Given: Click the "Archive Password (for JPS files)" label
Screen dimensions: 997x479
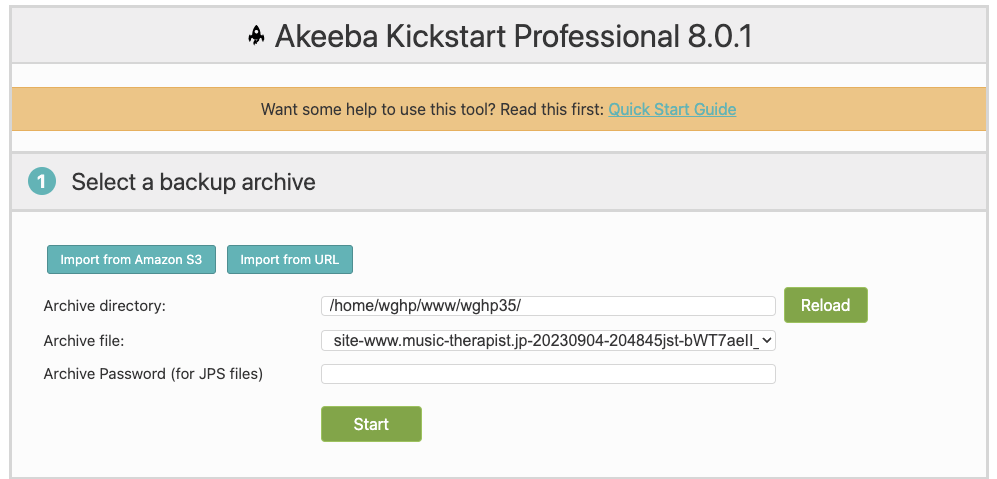Looking at the screenshot, I should point(153,374).
